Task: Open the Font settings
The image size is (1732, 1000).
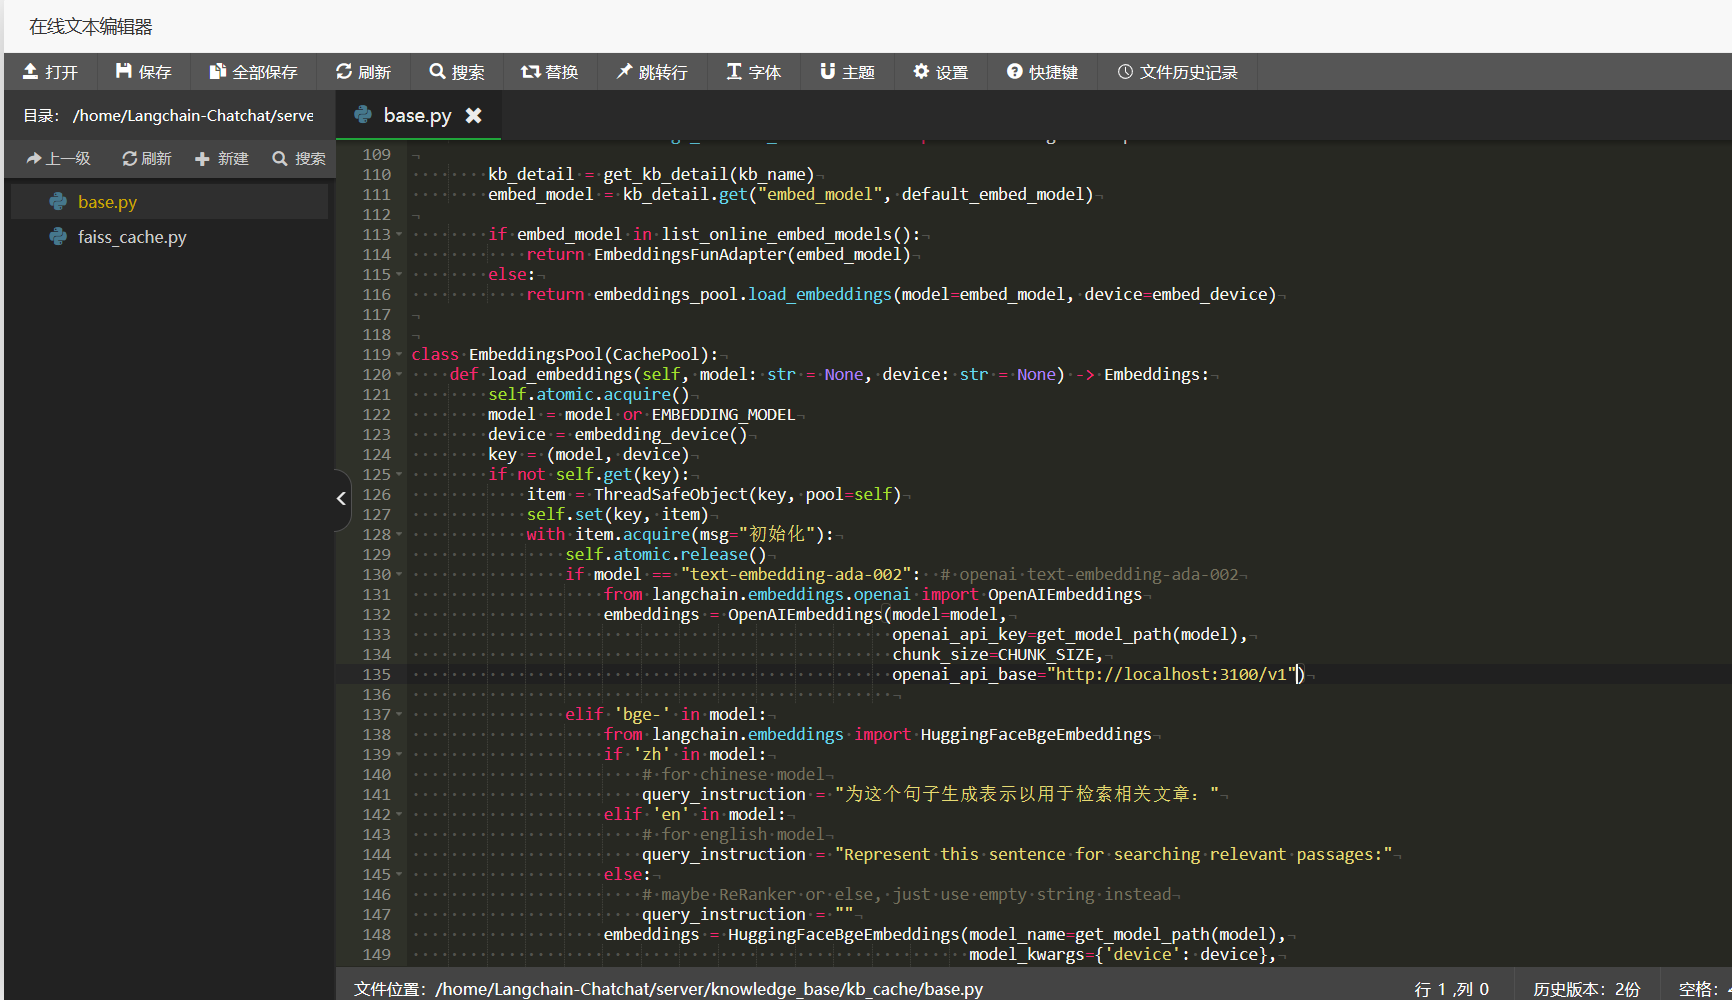Action: point(753,72)
